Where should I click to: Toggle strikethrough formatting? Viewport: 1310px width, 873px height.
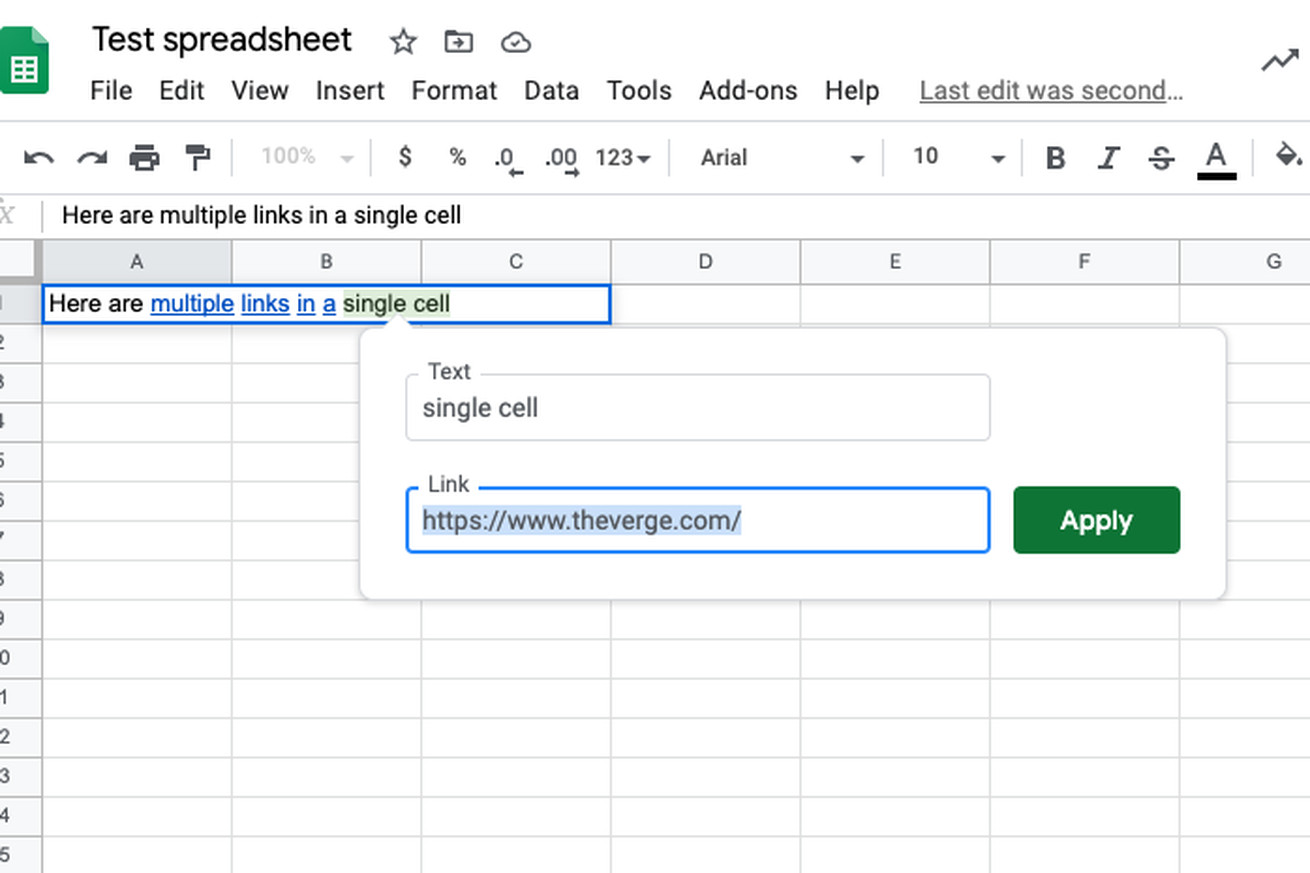[1161, 158]
